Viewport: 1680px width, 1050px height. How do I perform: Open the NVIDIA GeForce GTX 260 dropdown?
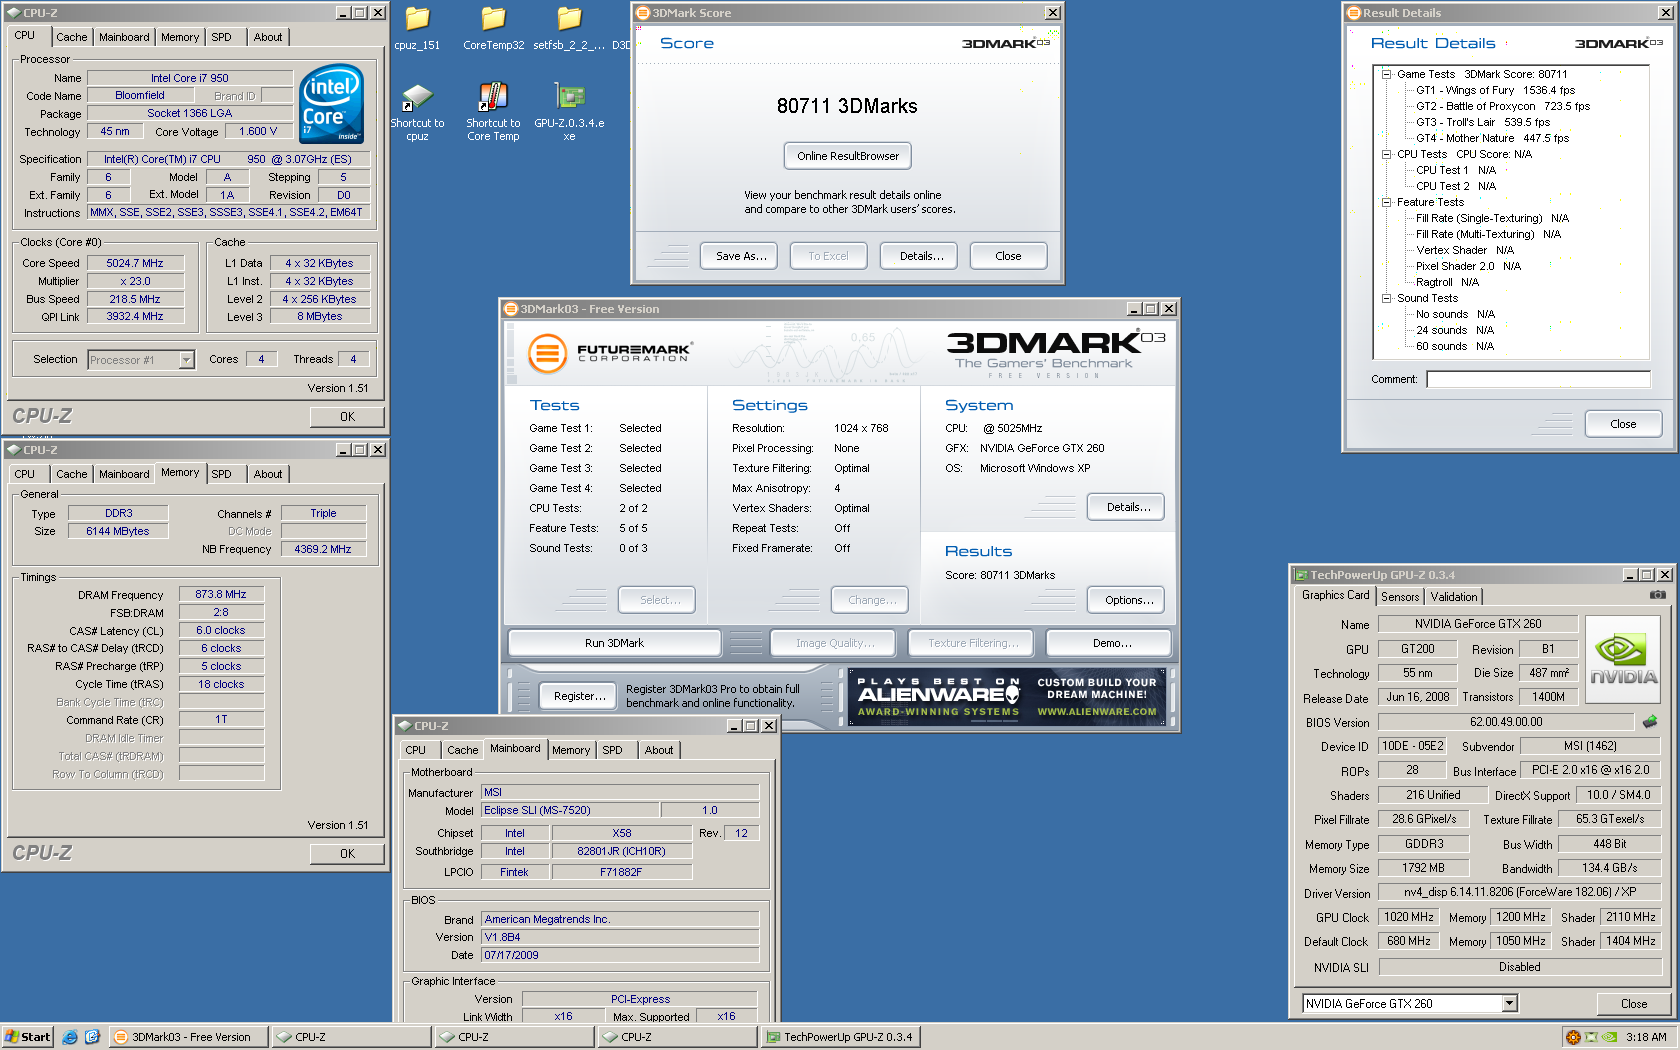pyautogui.click(x=1509, y=1003)
